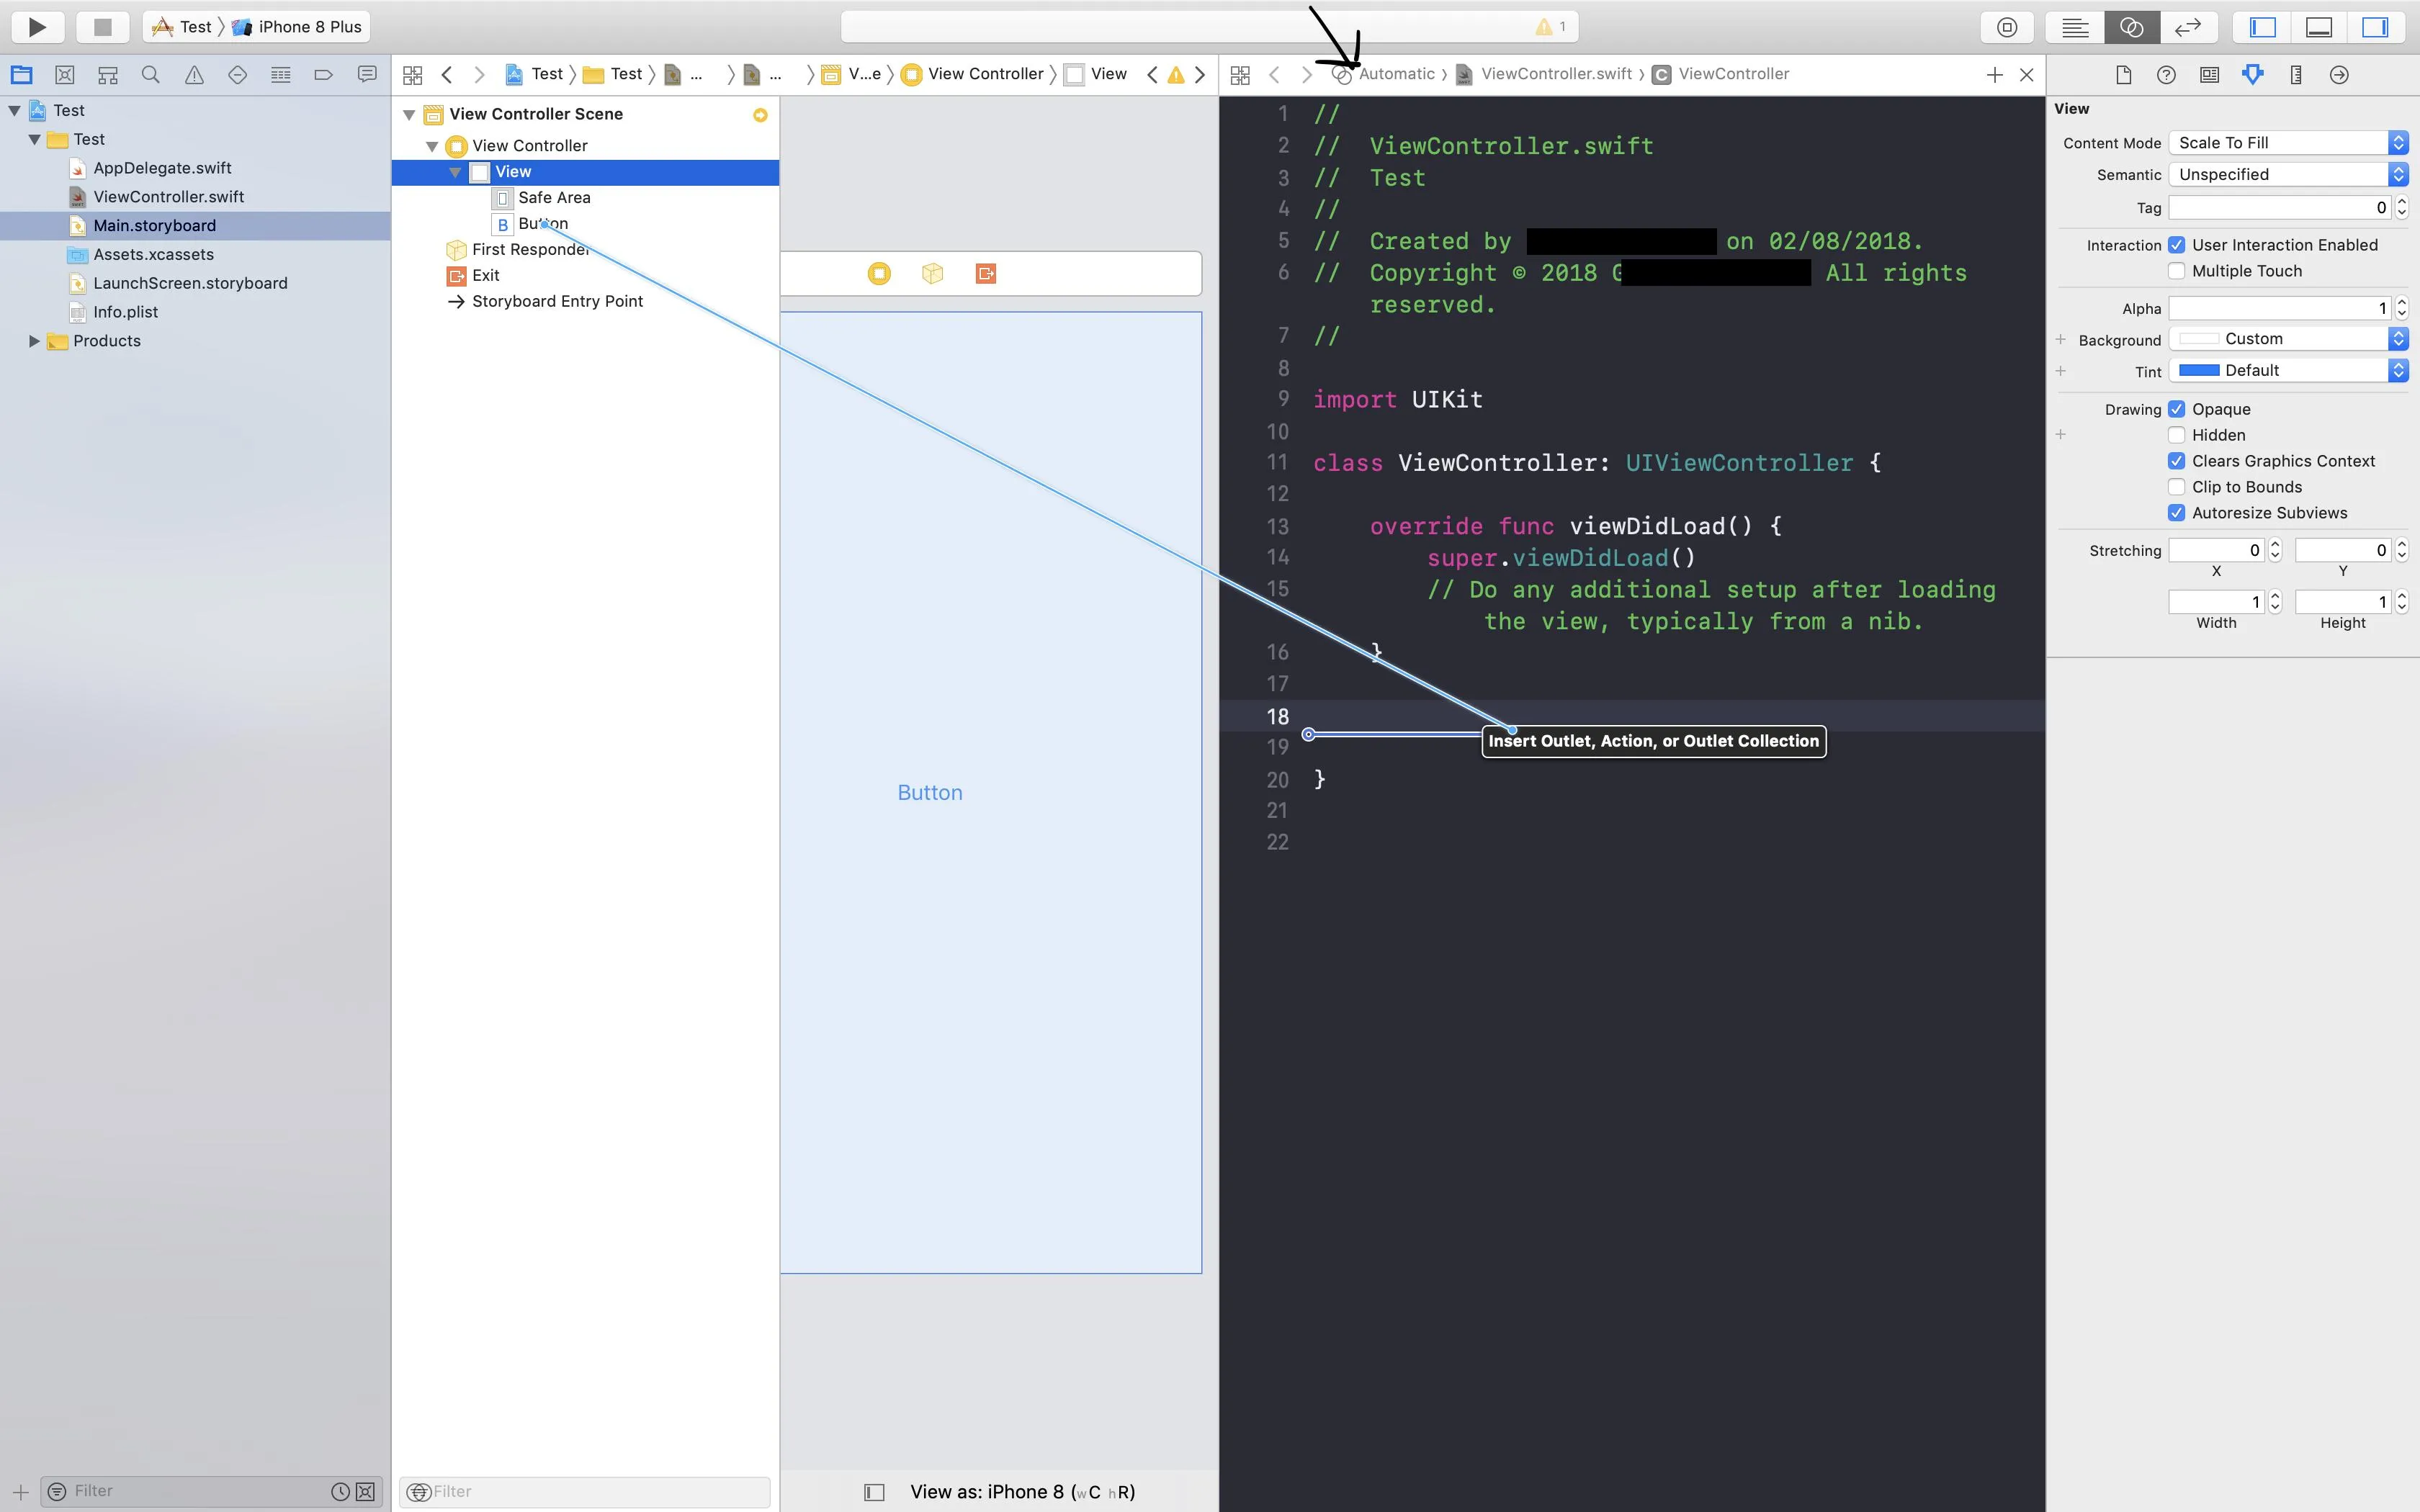The width and height of the screenshot is (2420, 1512).
Task: Check the Hidden drawing option
Action: (x=2176, y=435)
